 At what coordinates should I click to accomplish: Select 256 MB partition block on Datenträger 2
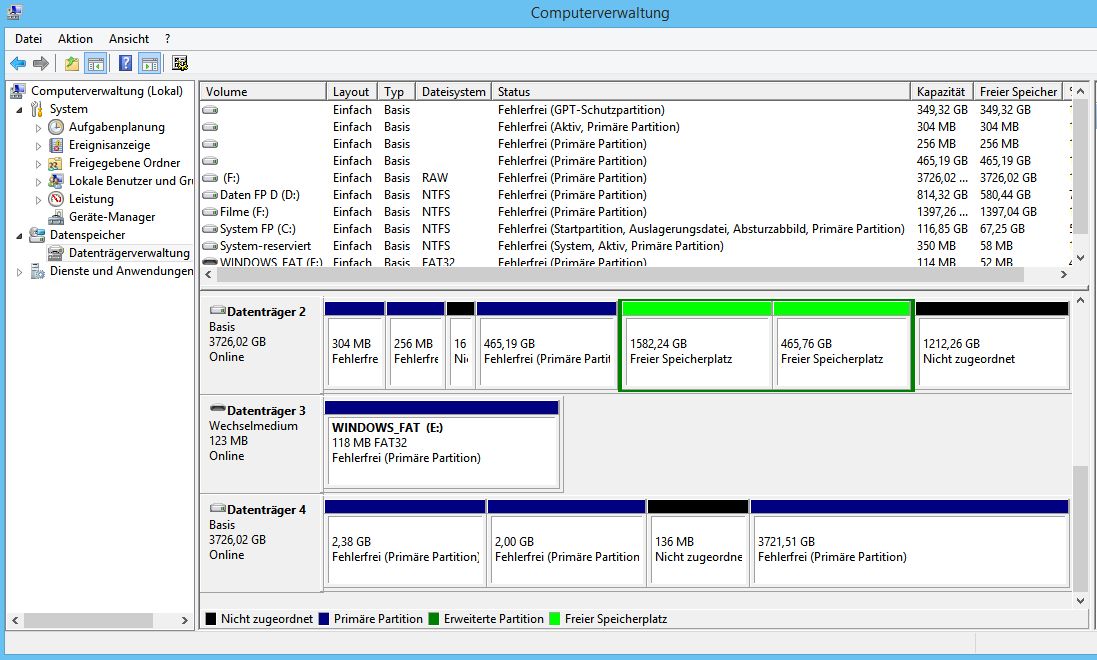(x=416, y=346)
